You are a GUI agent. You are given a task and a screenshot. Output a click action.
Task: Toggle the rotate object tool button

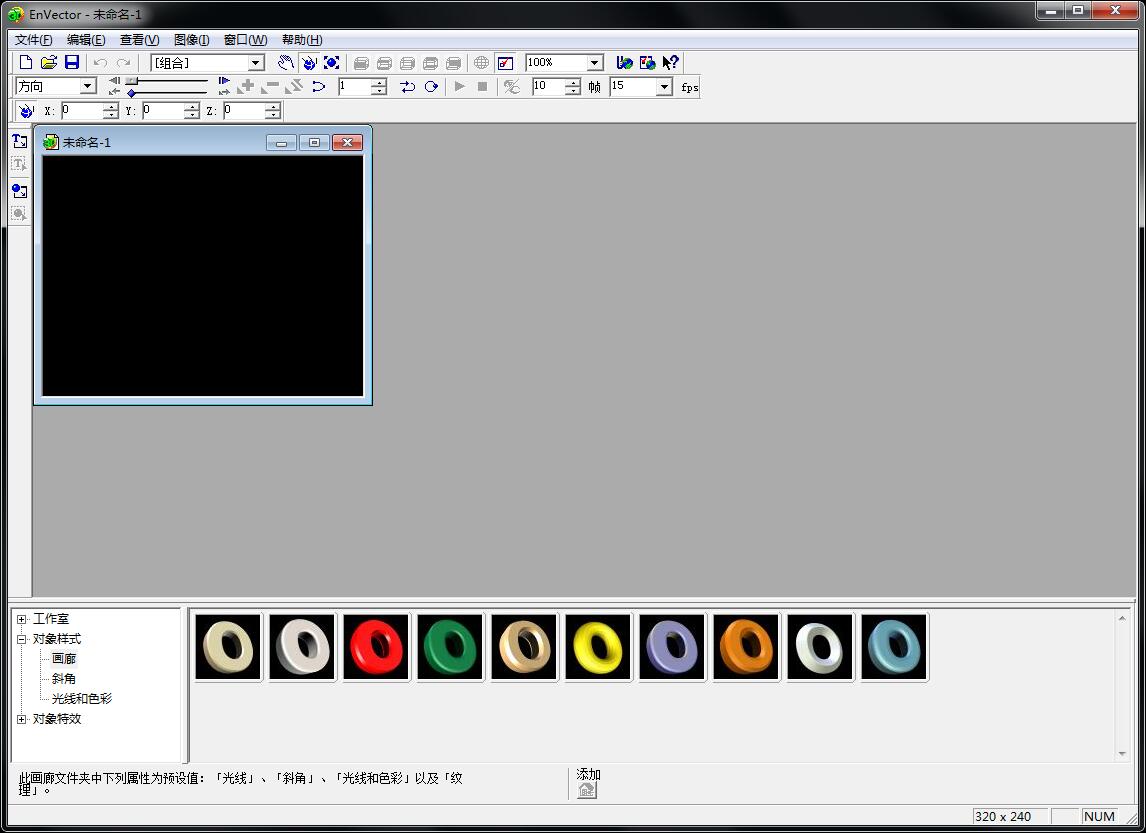coord(309,63)
